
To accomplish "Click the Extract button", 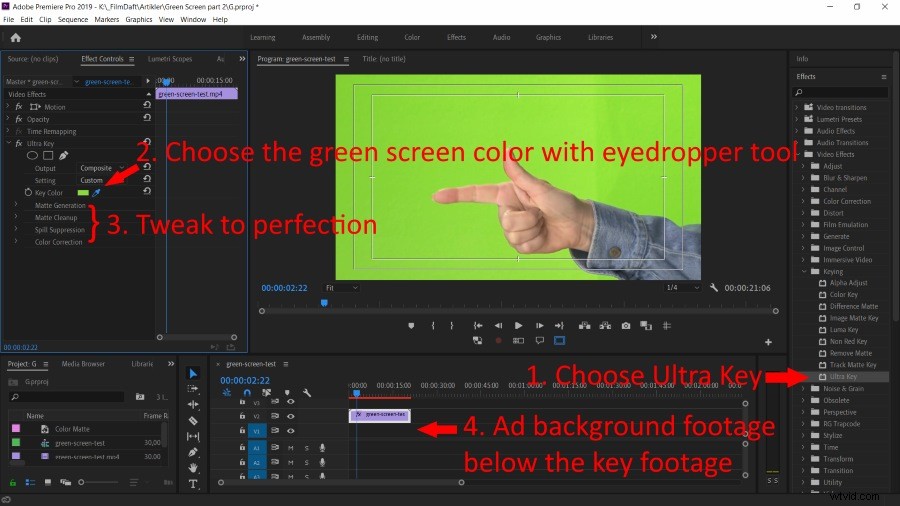I will 605,325.
